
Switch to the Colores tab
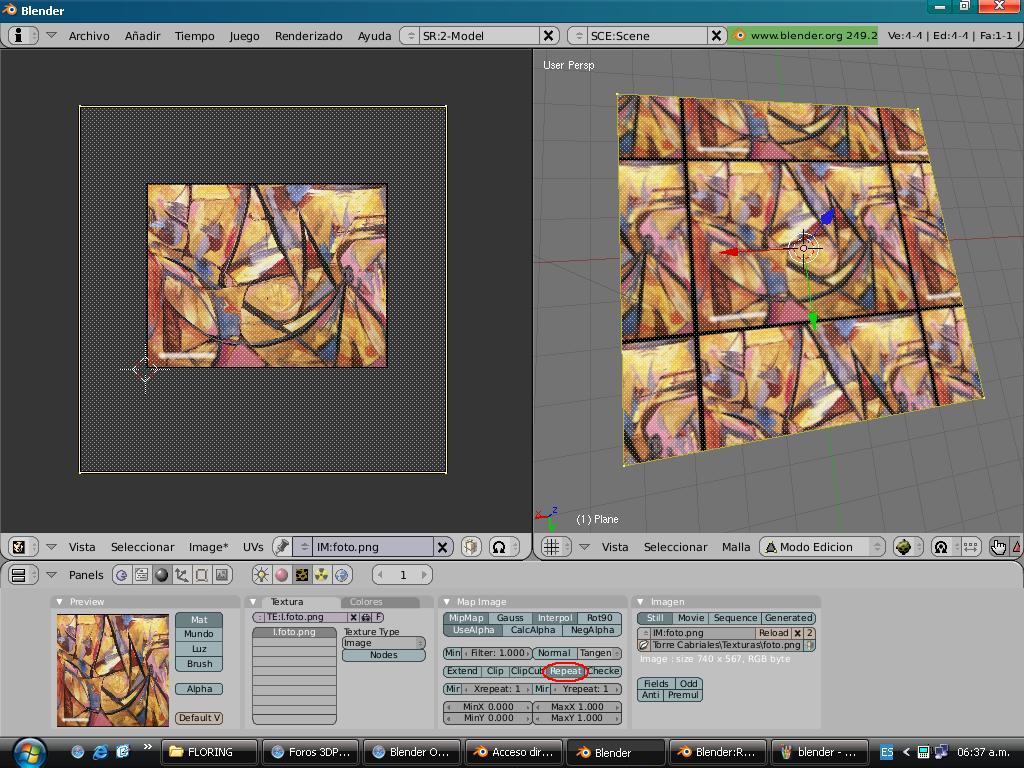point(379,601)
